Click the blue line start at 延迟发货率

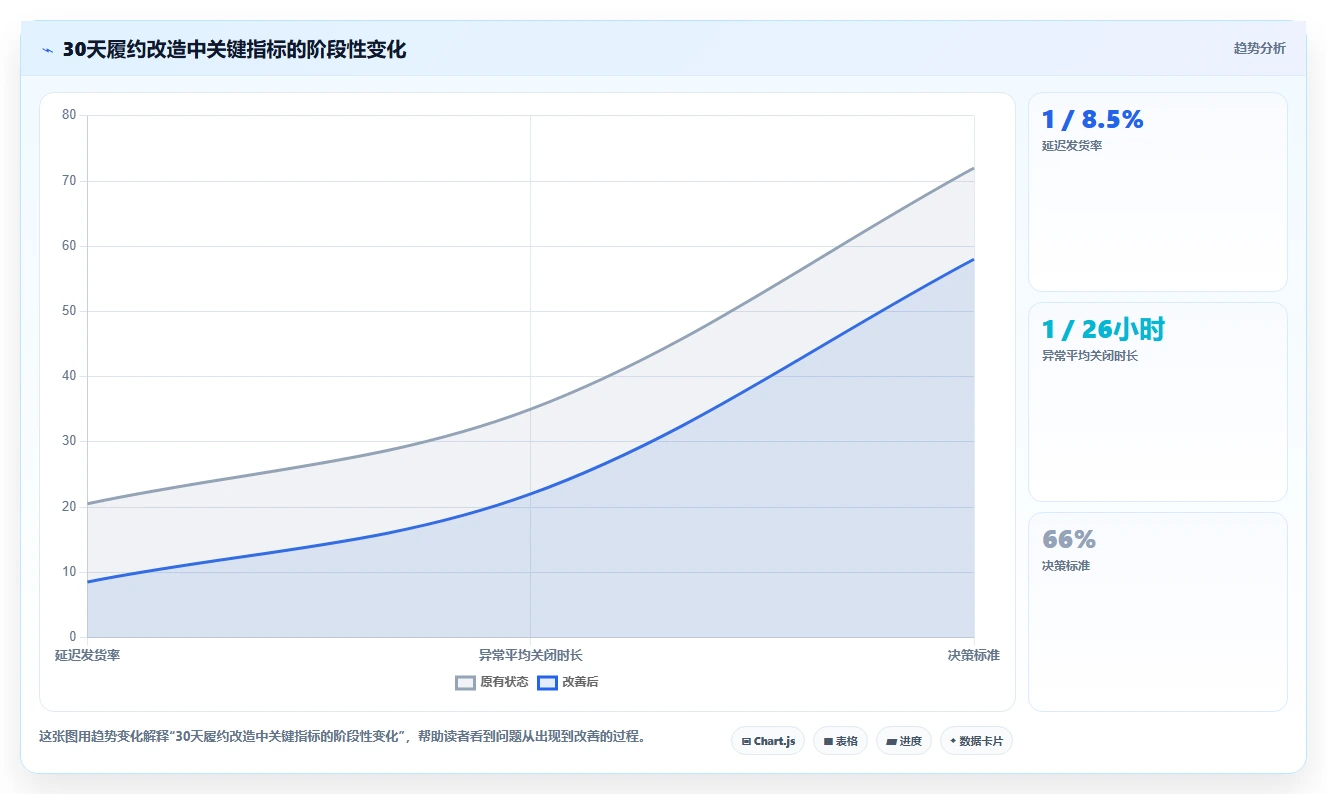coord(88,582)
